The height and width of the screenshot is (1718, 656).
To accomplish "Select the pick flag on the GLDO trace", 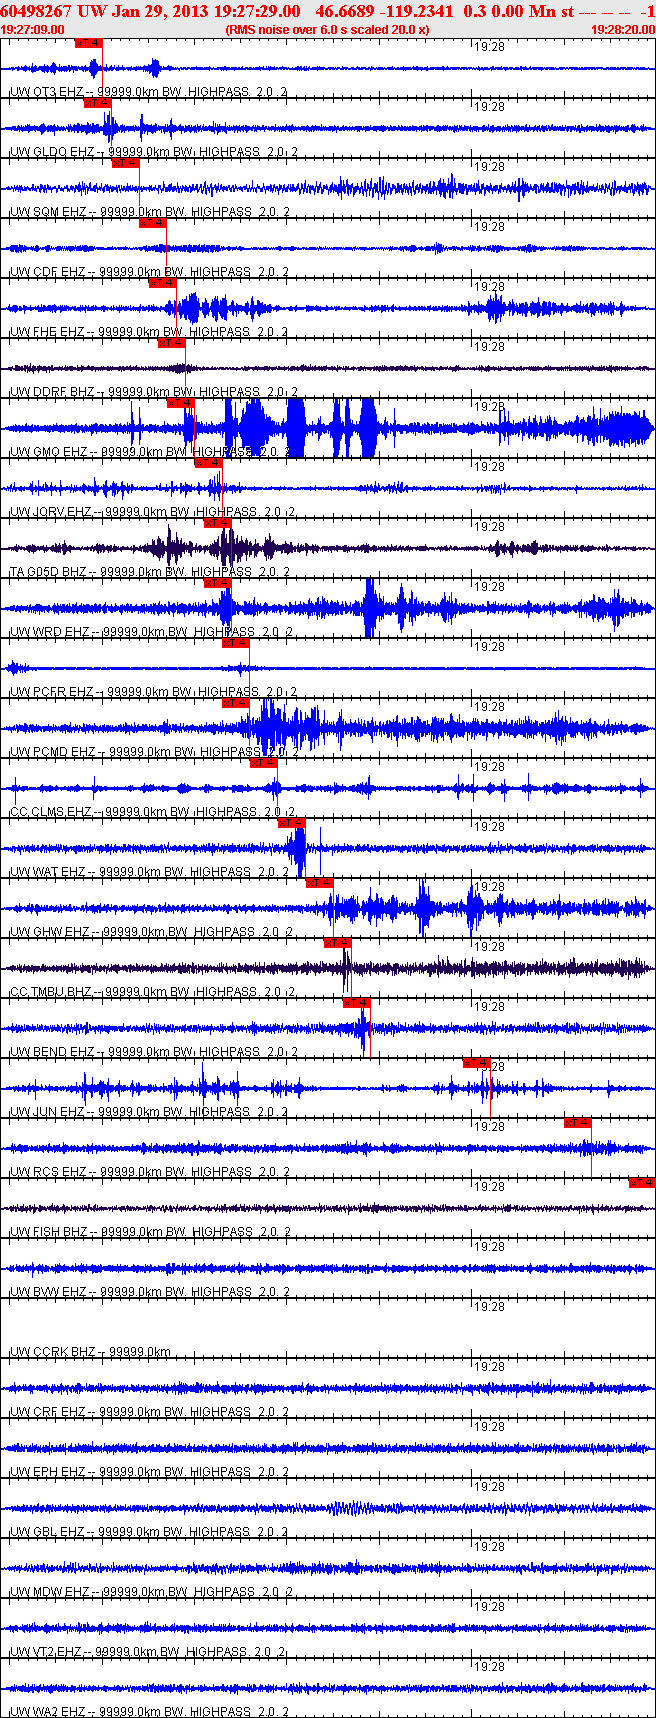I will (97, 103).
